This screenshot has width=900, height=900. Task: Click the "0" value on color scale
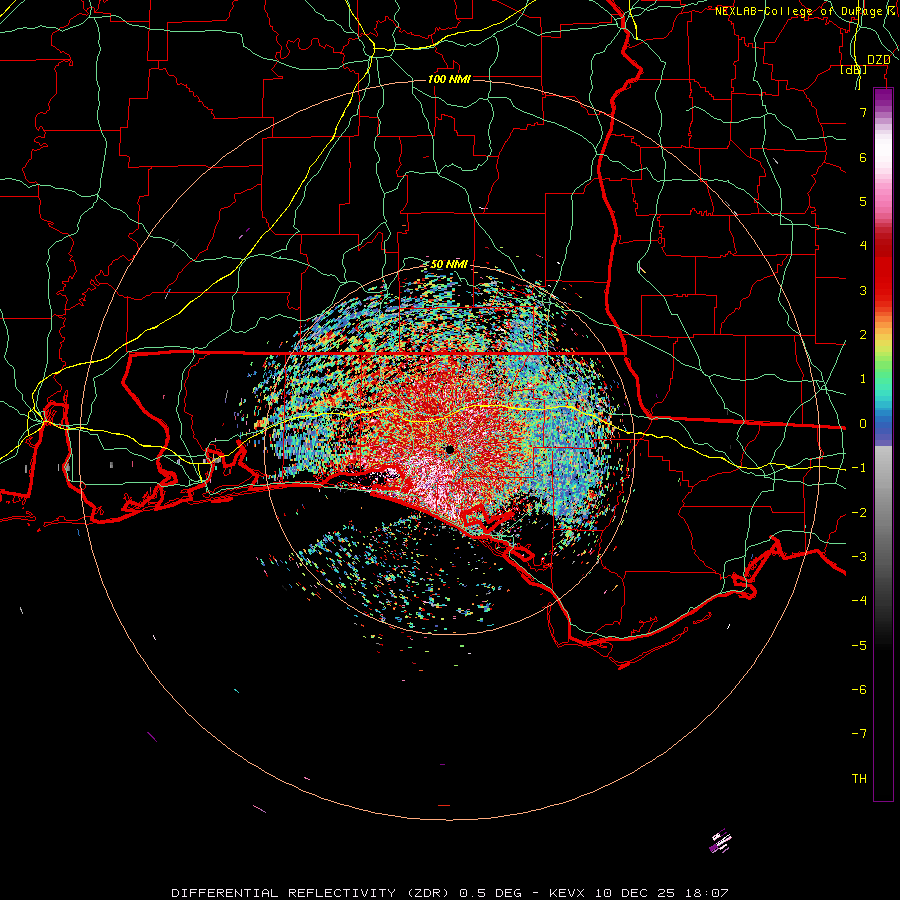click(x=863, y=424)
